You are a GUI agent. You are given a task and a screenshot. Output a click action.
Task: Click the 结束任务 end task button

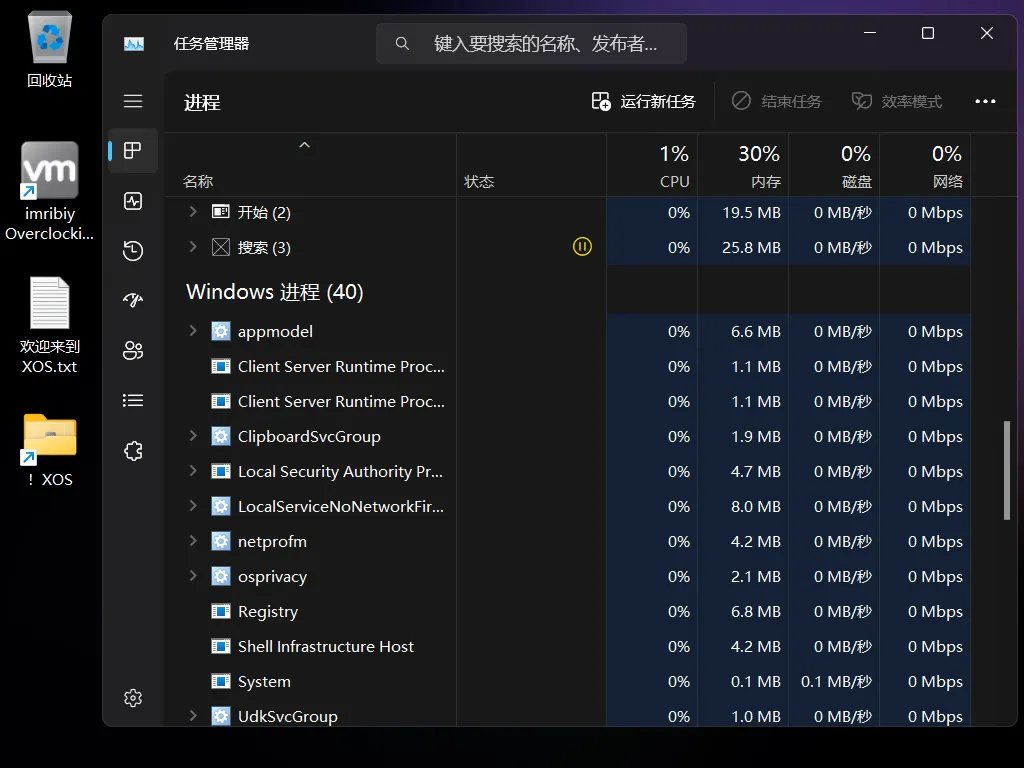click(x=779, y=101)
